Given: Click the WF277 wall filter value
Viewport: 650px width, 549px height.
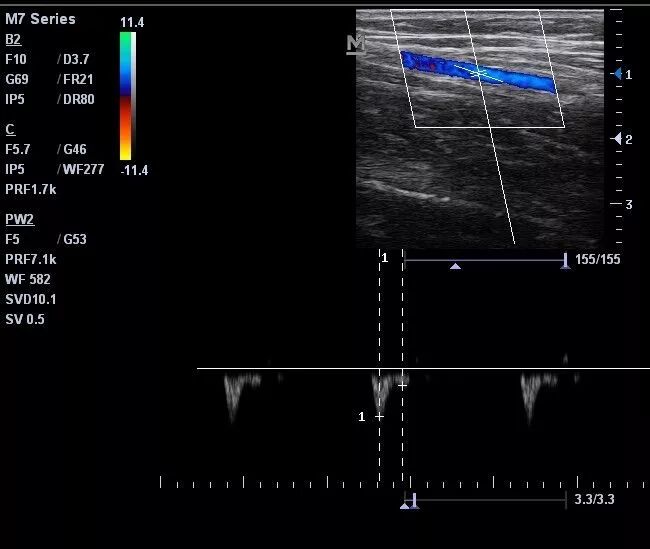Looking at the screenshot, I should click(83, 169).
